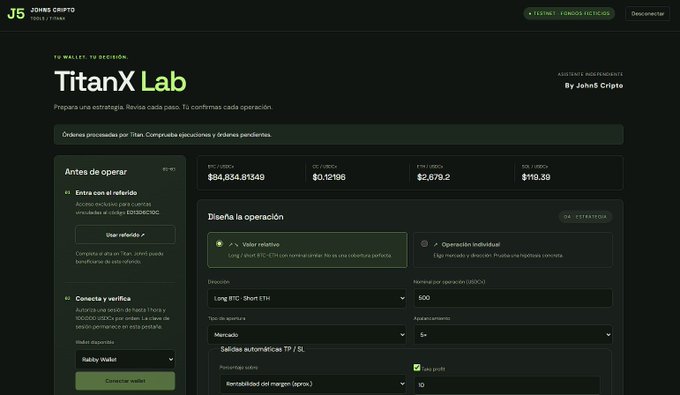Click the Testnet fondos ficticios status badge
680x395 pixels.
tap(569, 13)
